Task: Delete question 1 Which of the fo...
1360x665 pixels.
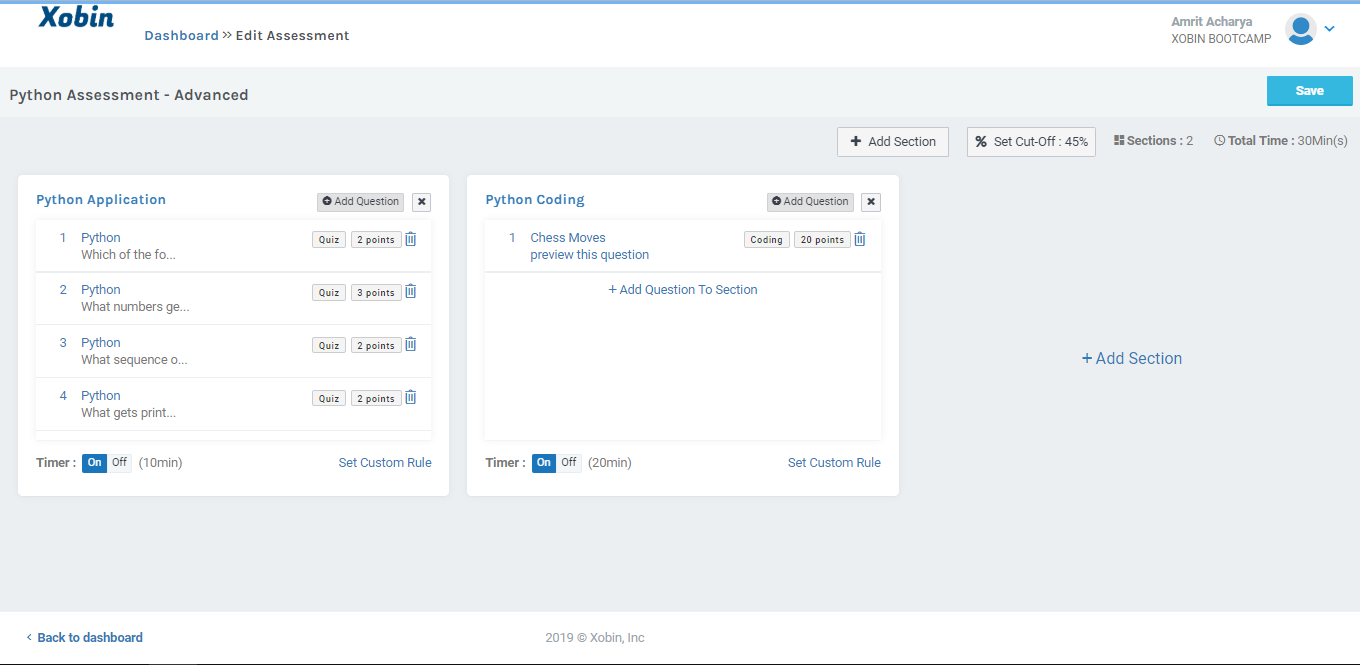Action: click(x=410, y=239)
